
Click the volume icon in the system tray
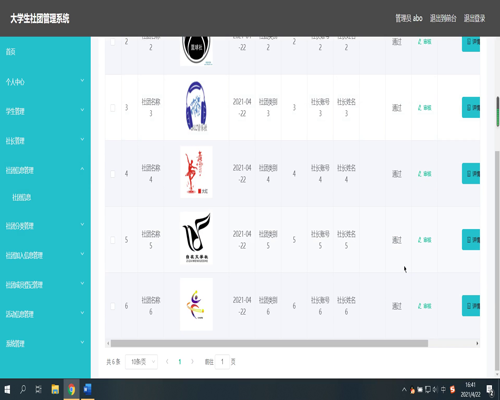pyautogui.click(x=435, y=389)
